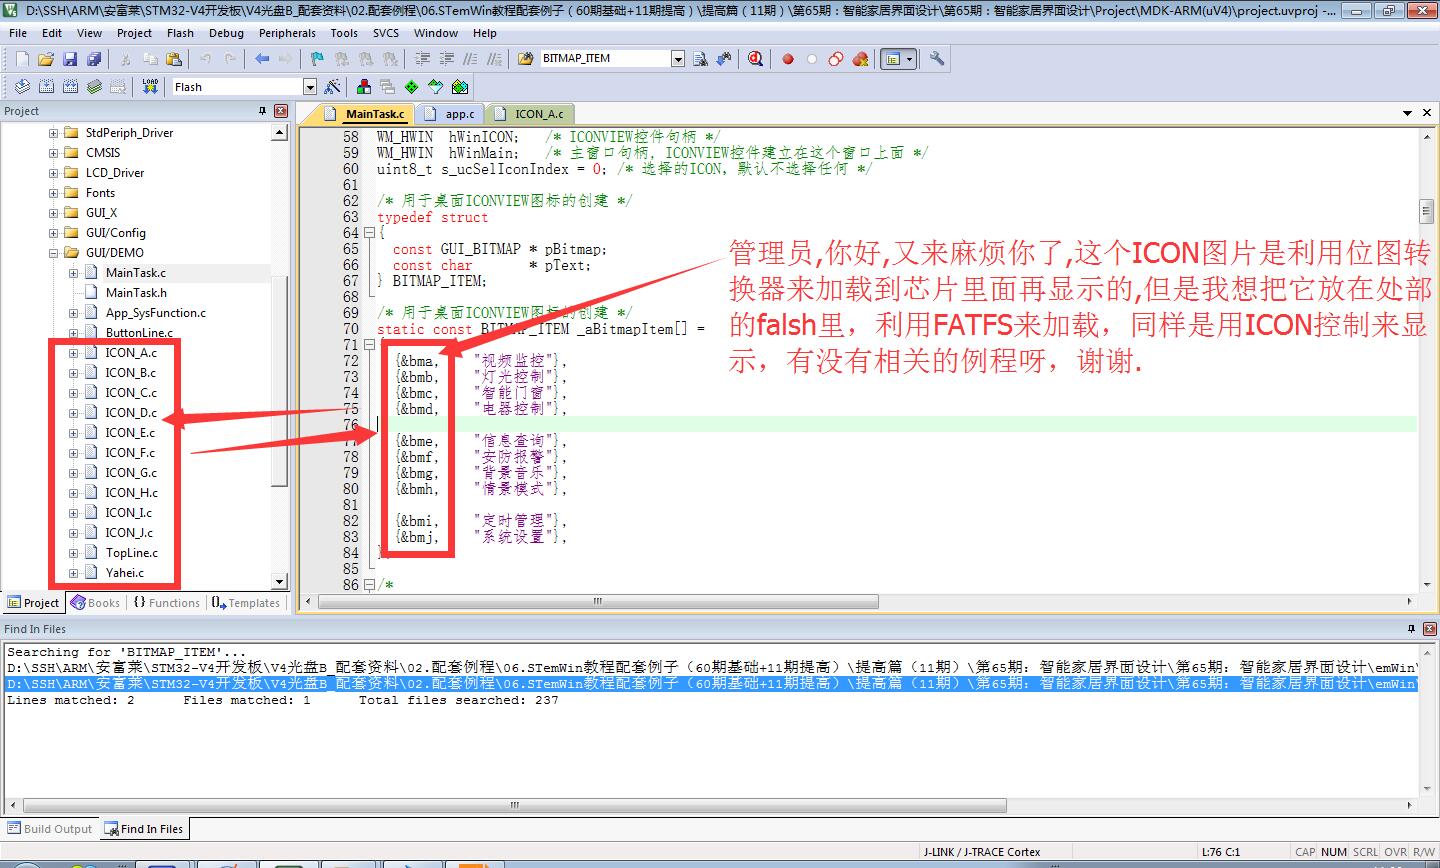Click the Open file folder icon

(x=46, y=59)
